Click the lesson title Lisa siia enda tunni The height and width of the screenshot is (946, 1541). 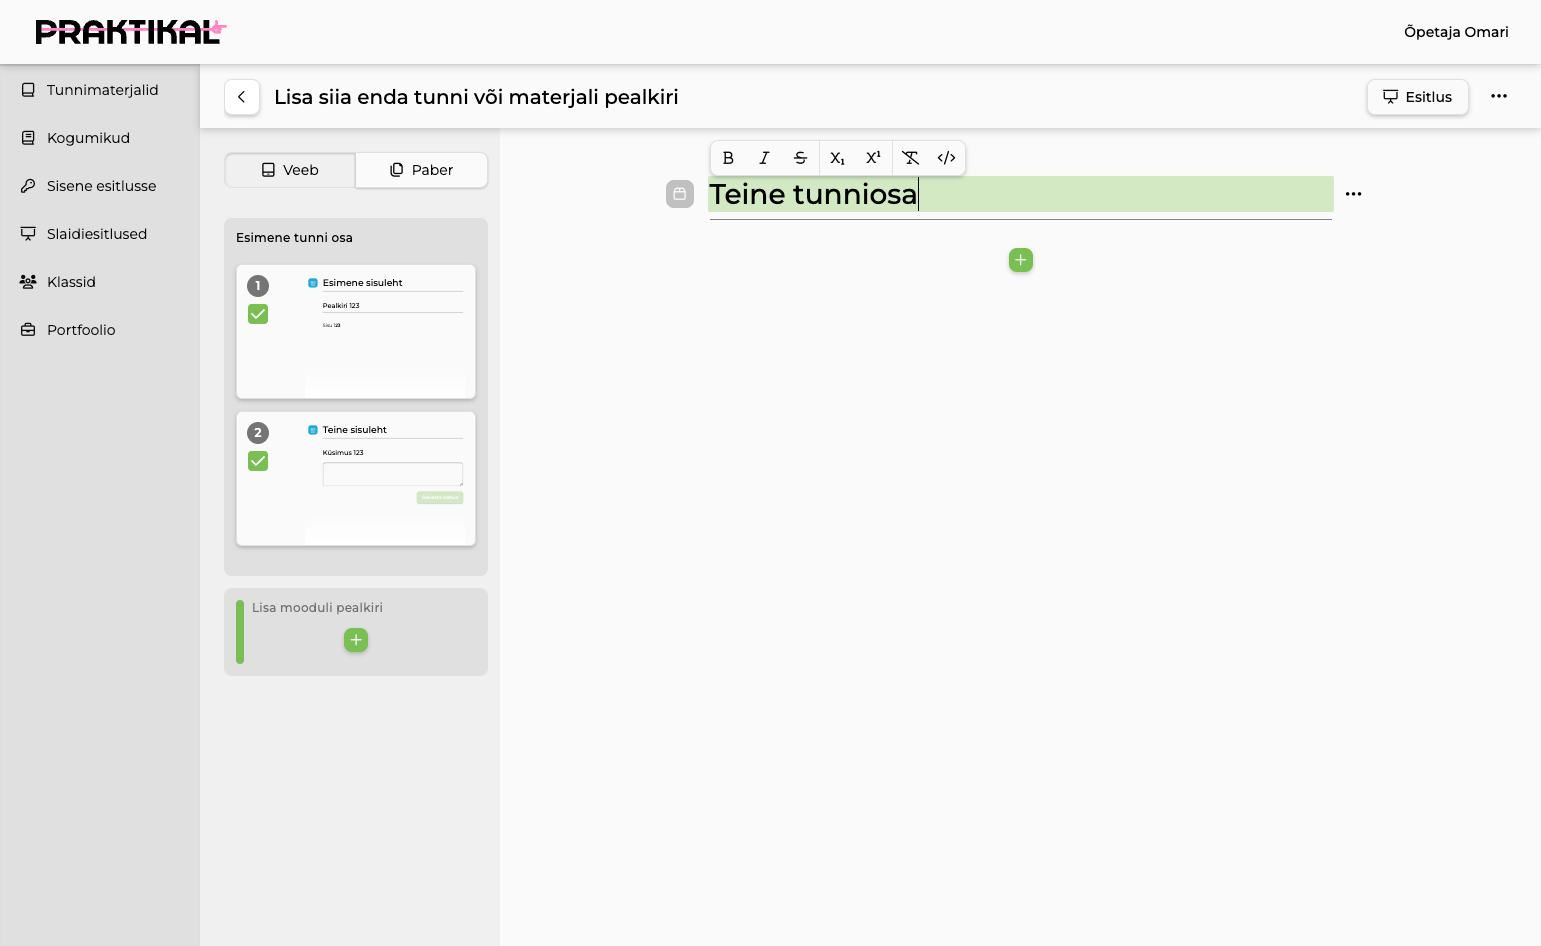point(476,97)
